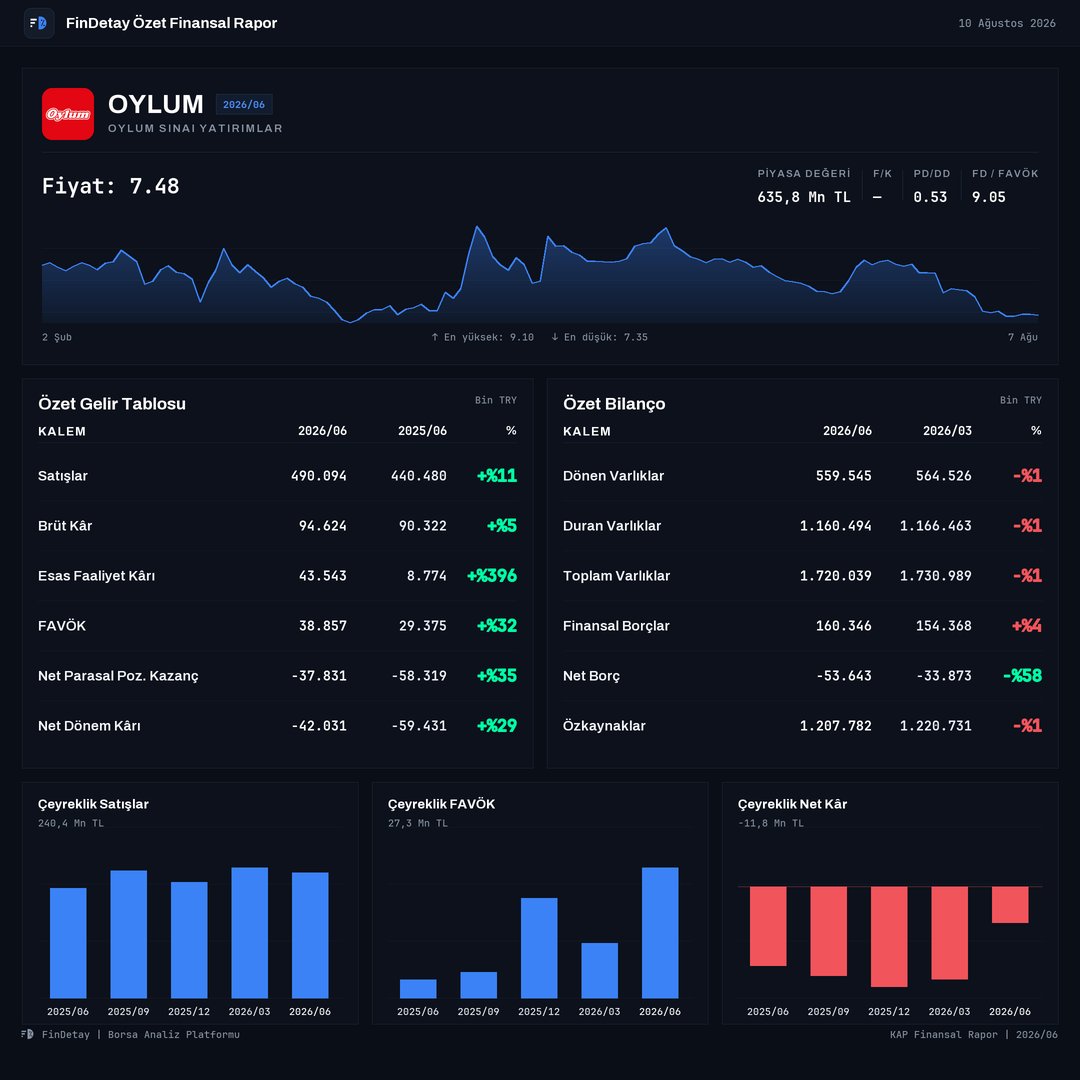Click the 'Çeyreklik Net Kâr' chart title
Screen dimensions: 1080x1080
pyautogui.click(x=792, y=804)
